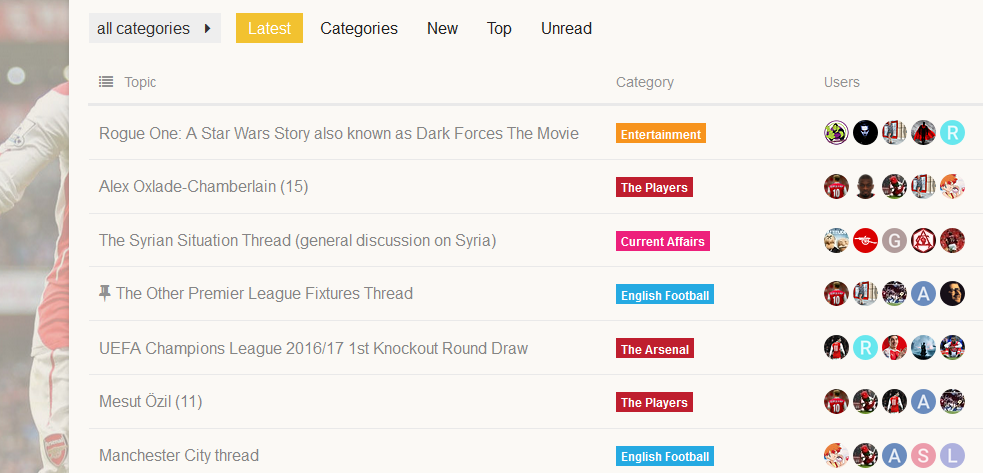Click the teal R avatar in Champions League row
Image resolution: width=983 pixels, height=474 pixels.
pyautogui.click(x=865, y=348)
